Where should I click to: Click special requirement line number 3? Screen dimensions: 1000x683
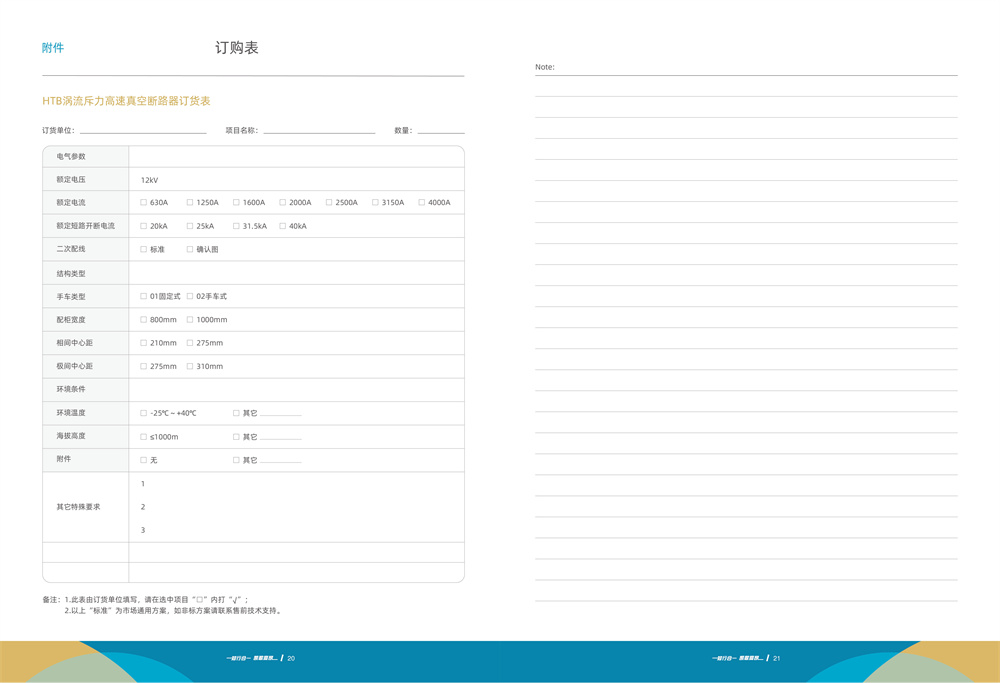143,530
